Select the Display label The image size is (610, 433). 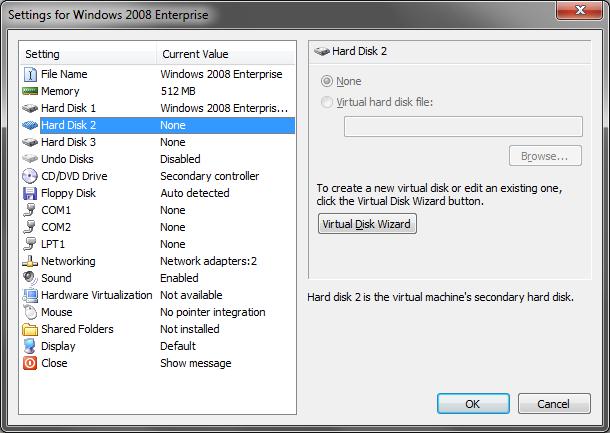click(x=58, y=346)
